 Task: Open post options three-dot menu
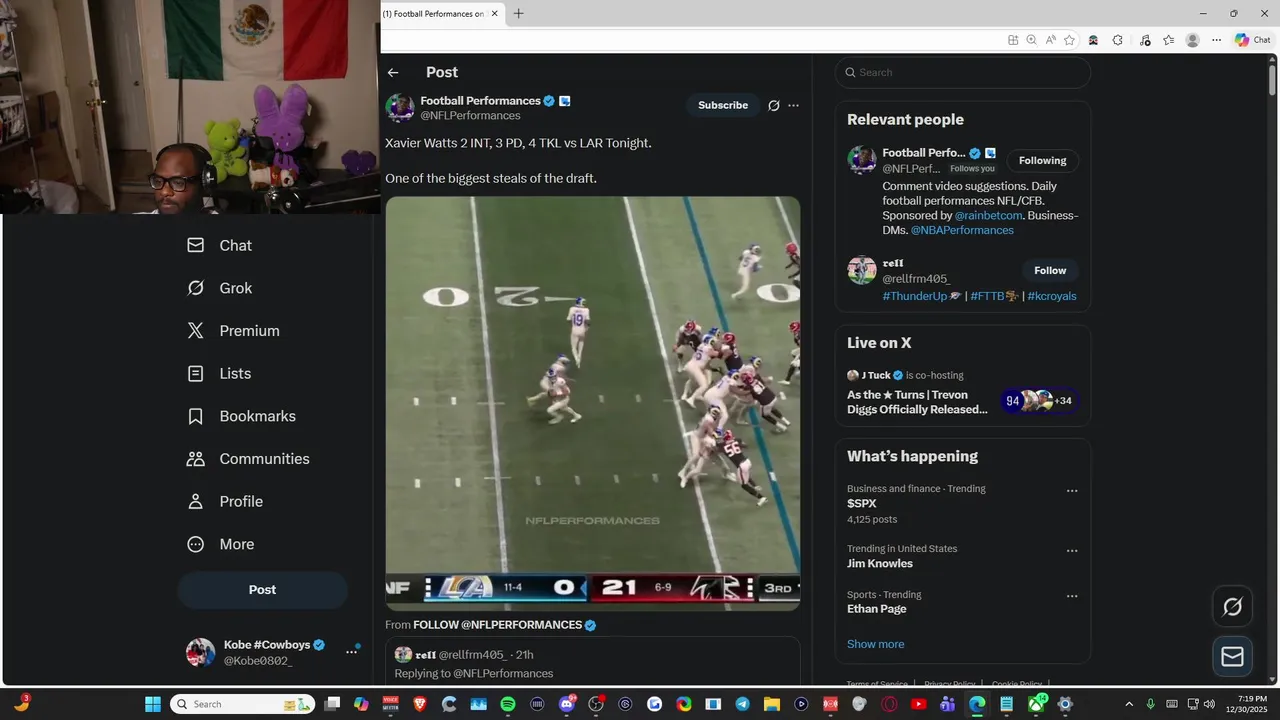click(x=793, y=105)
